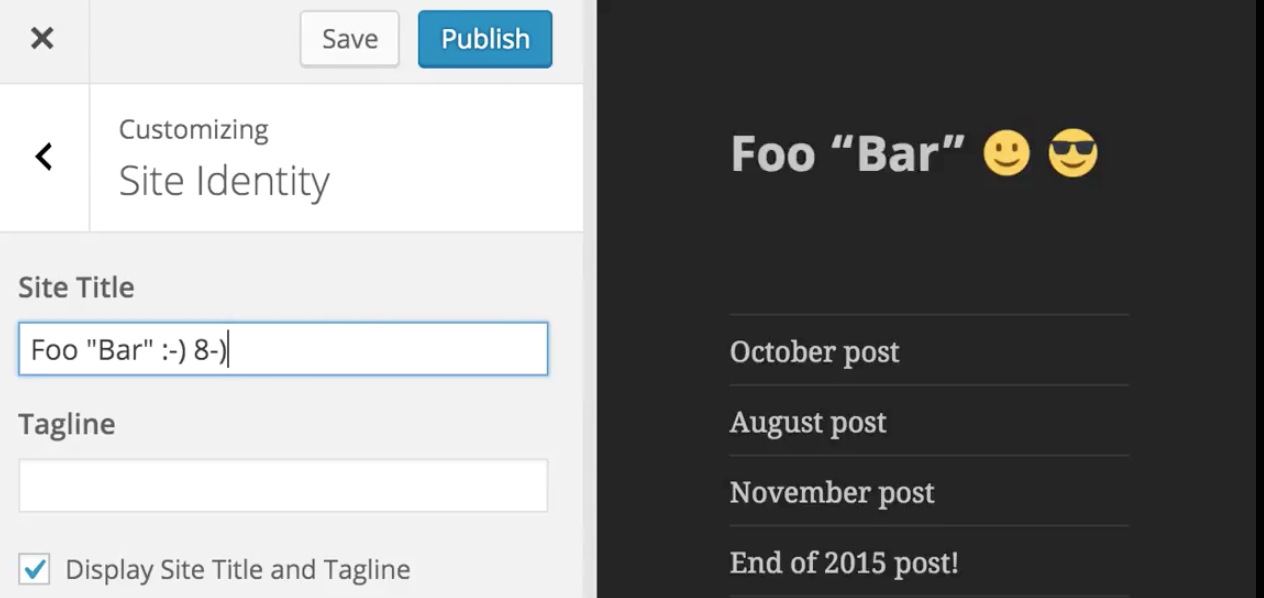Open the October post link

pos(814,352)
